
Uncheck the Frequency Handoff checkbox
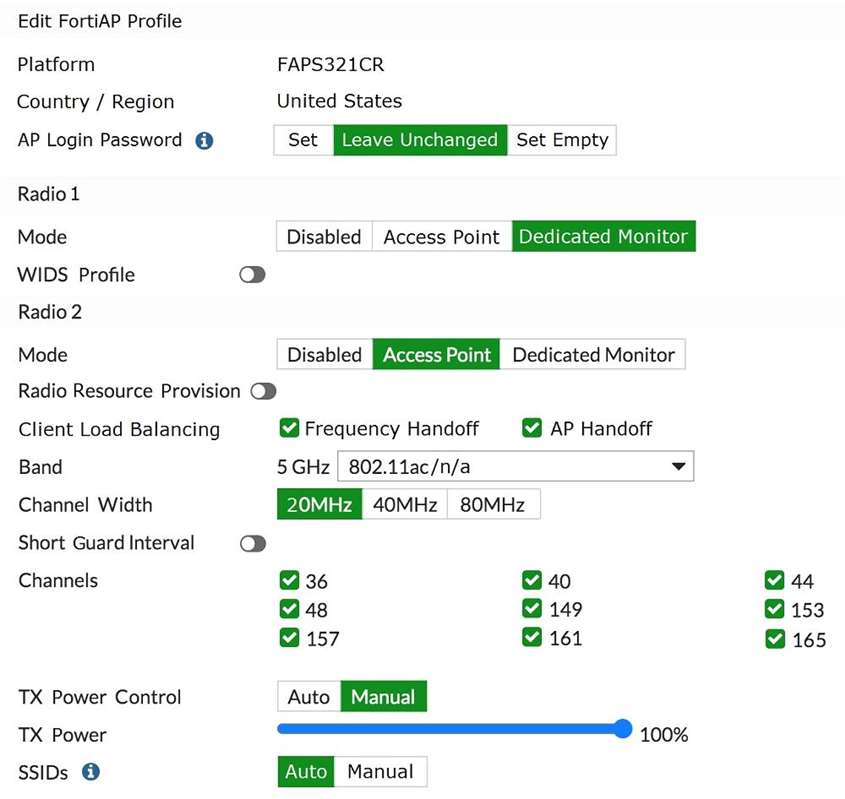tap(289, 428)
